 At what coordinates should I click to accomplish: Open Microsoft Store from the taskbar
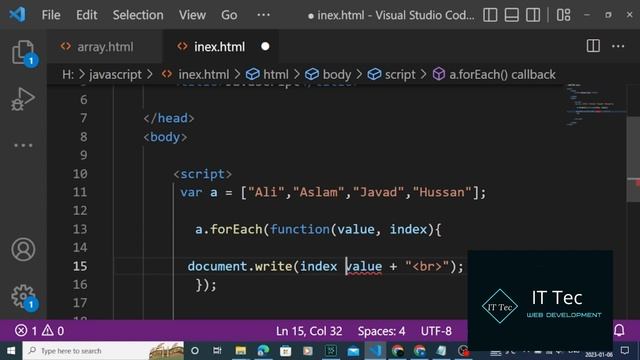pos(286,351)
